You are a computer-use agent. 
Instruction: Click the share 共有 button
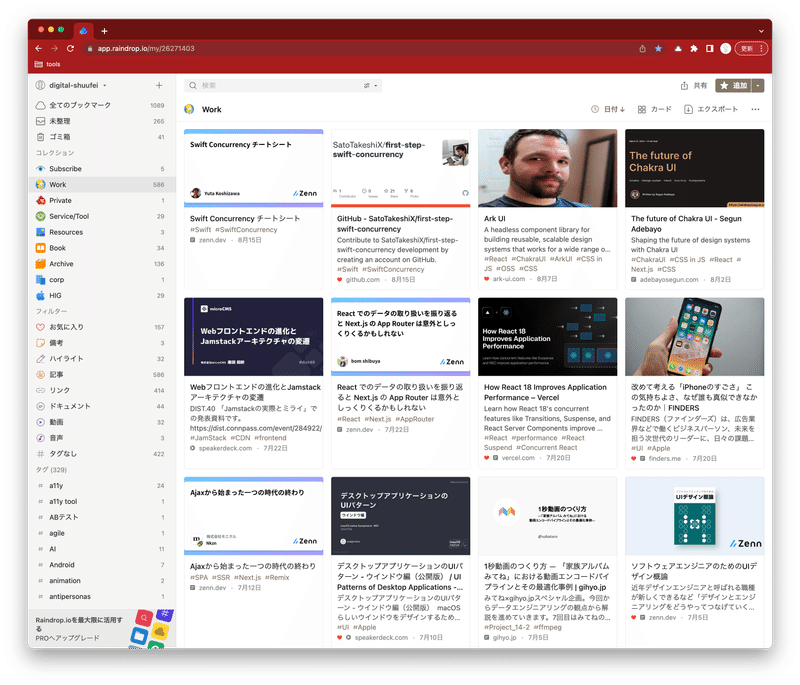pyautogui.click(x=694, y=86)
